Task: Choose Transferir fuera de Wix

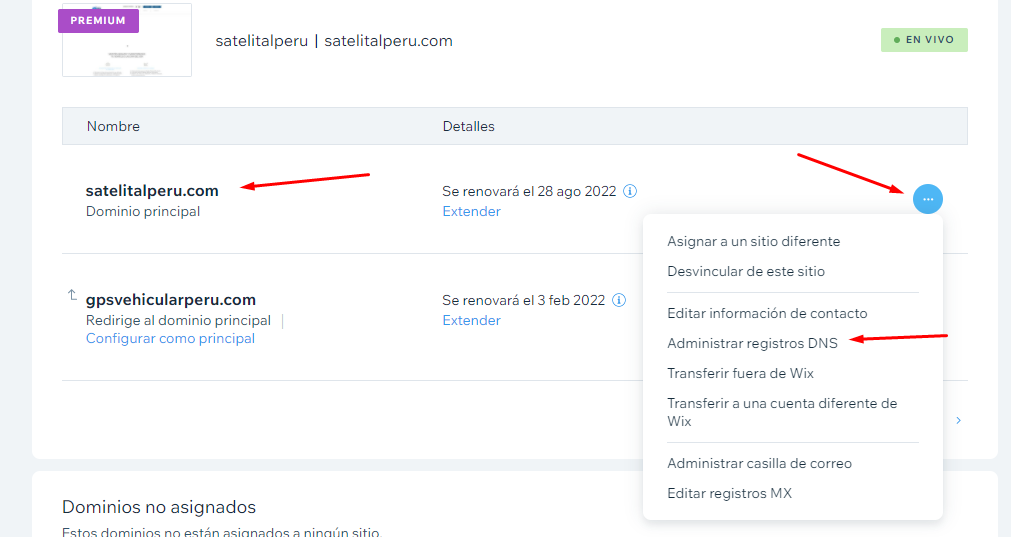Action: click(x=740, y=373)
